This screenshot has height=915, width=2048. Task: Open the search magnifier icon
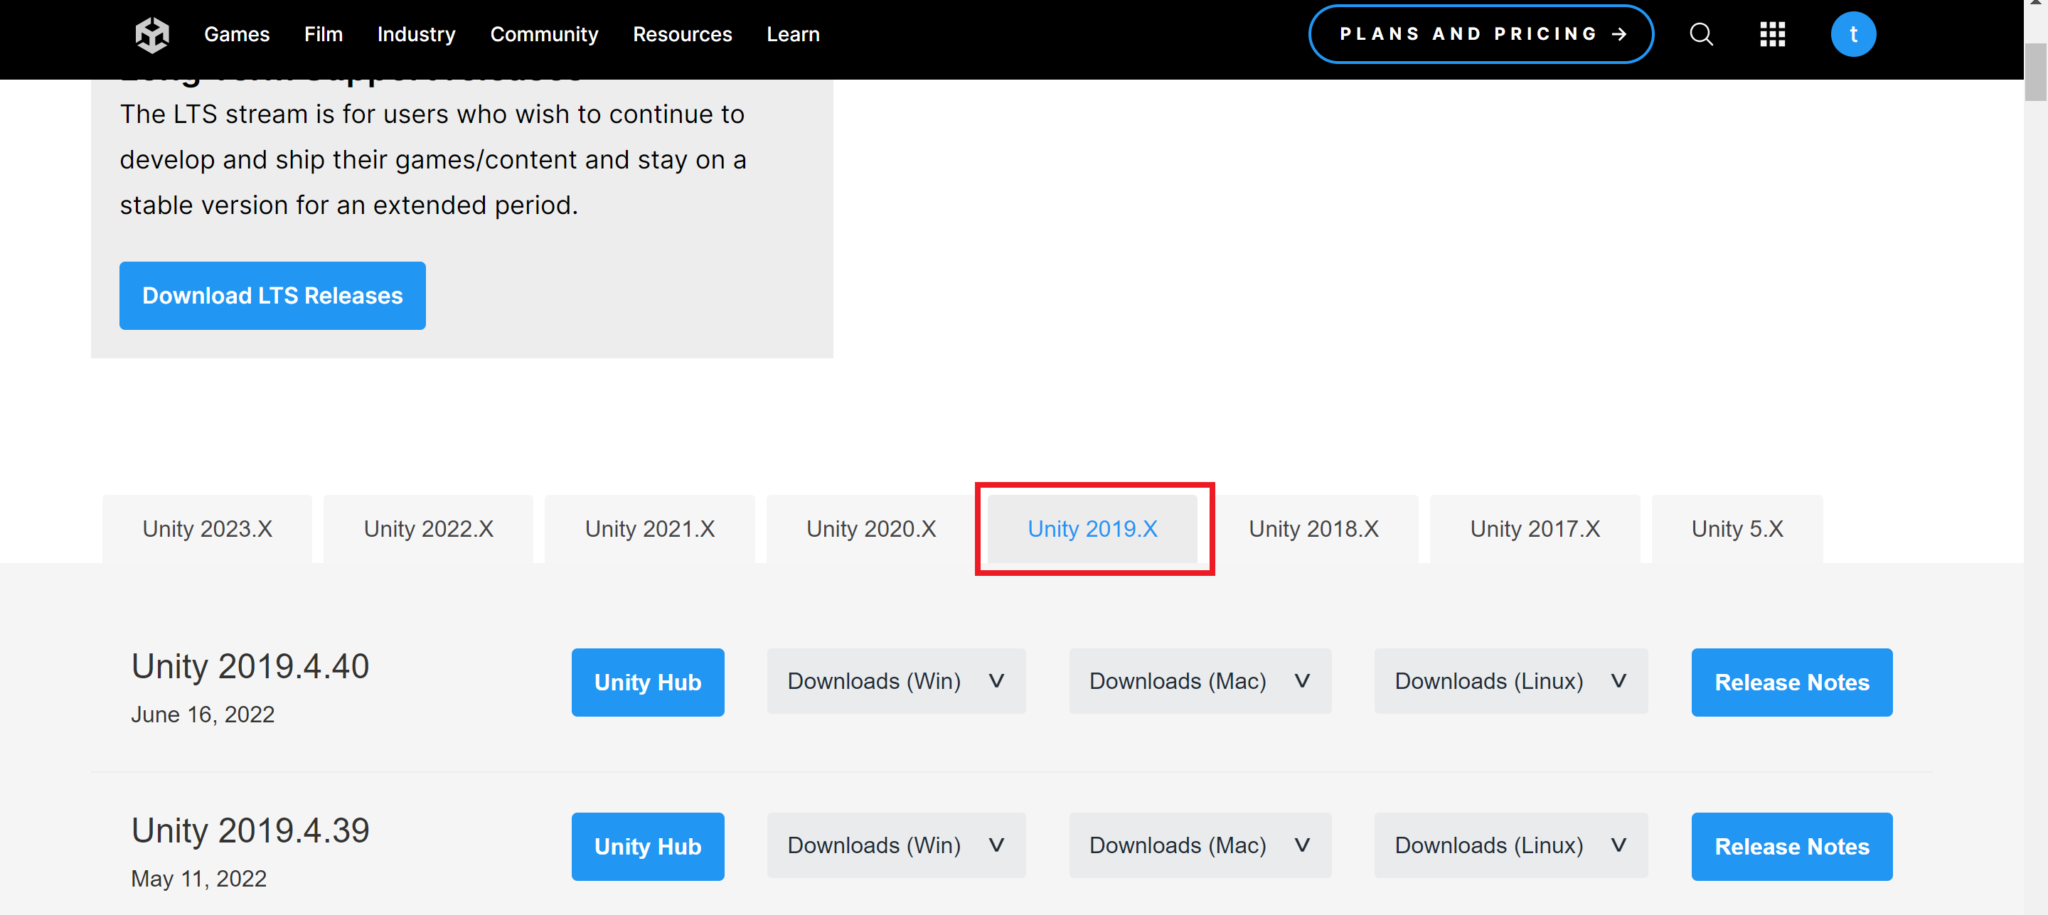pos(1701,35)
